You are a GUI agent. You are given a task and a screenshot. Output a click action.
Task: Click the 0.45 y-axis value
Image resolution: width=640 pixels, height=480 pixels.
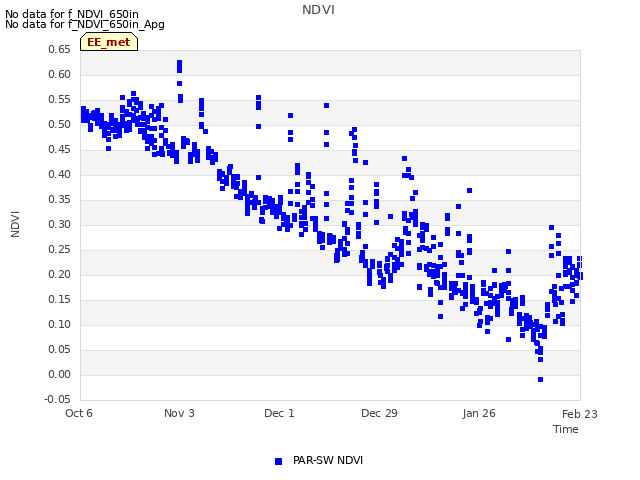[x=59, y=149]
